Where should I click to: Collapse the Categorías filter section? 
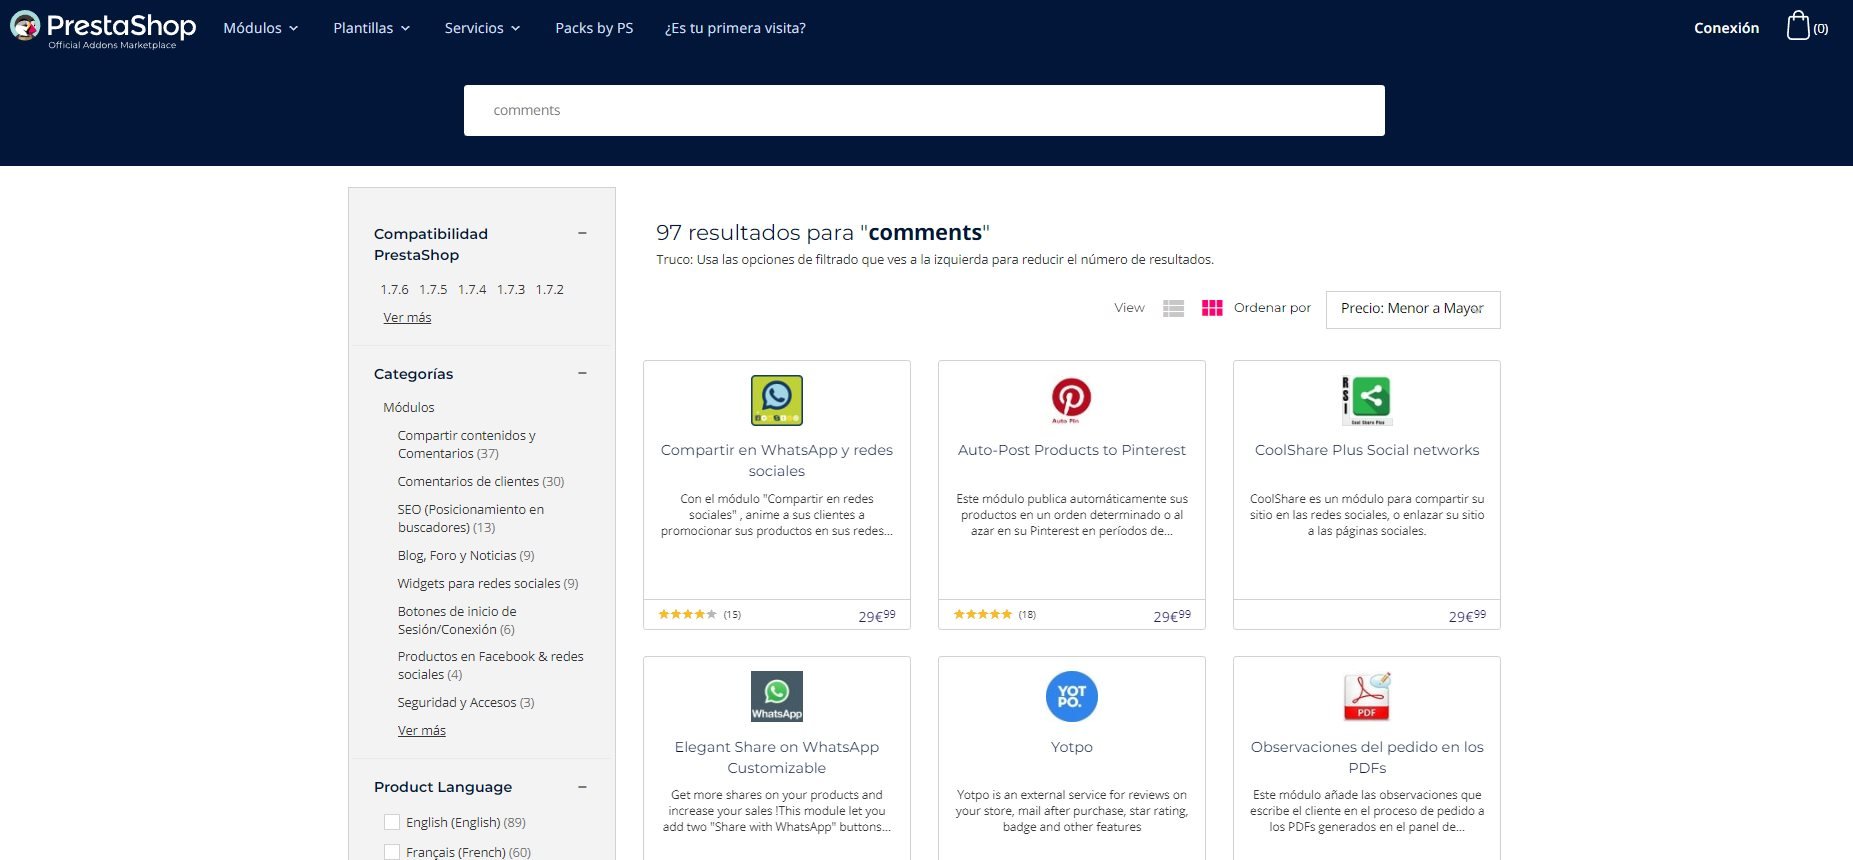[582, 373]
